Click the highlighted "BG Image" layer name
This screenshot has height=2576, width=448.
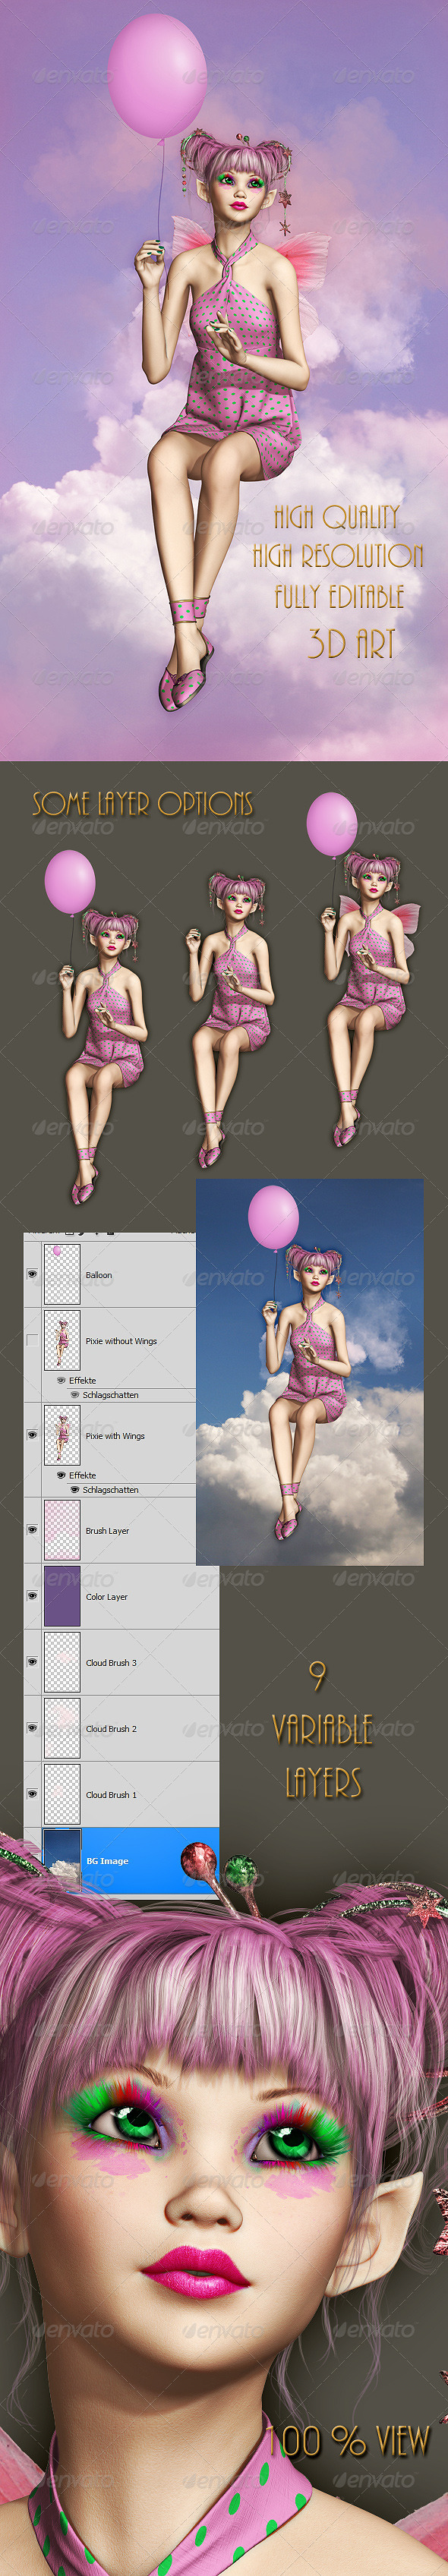107,1861
